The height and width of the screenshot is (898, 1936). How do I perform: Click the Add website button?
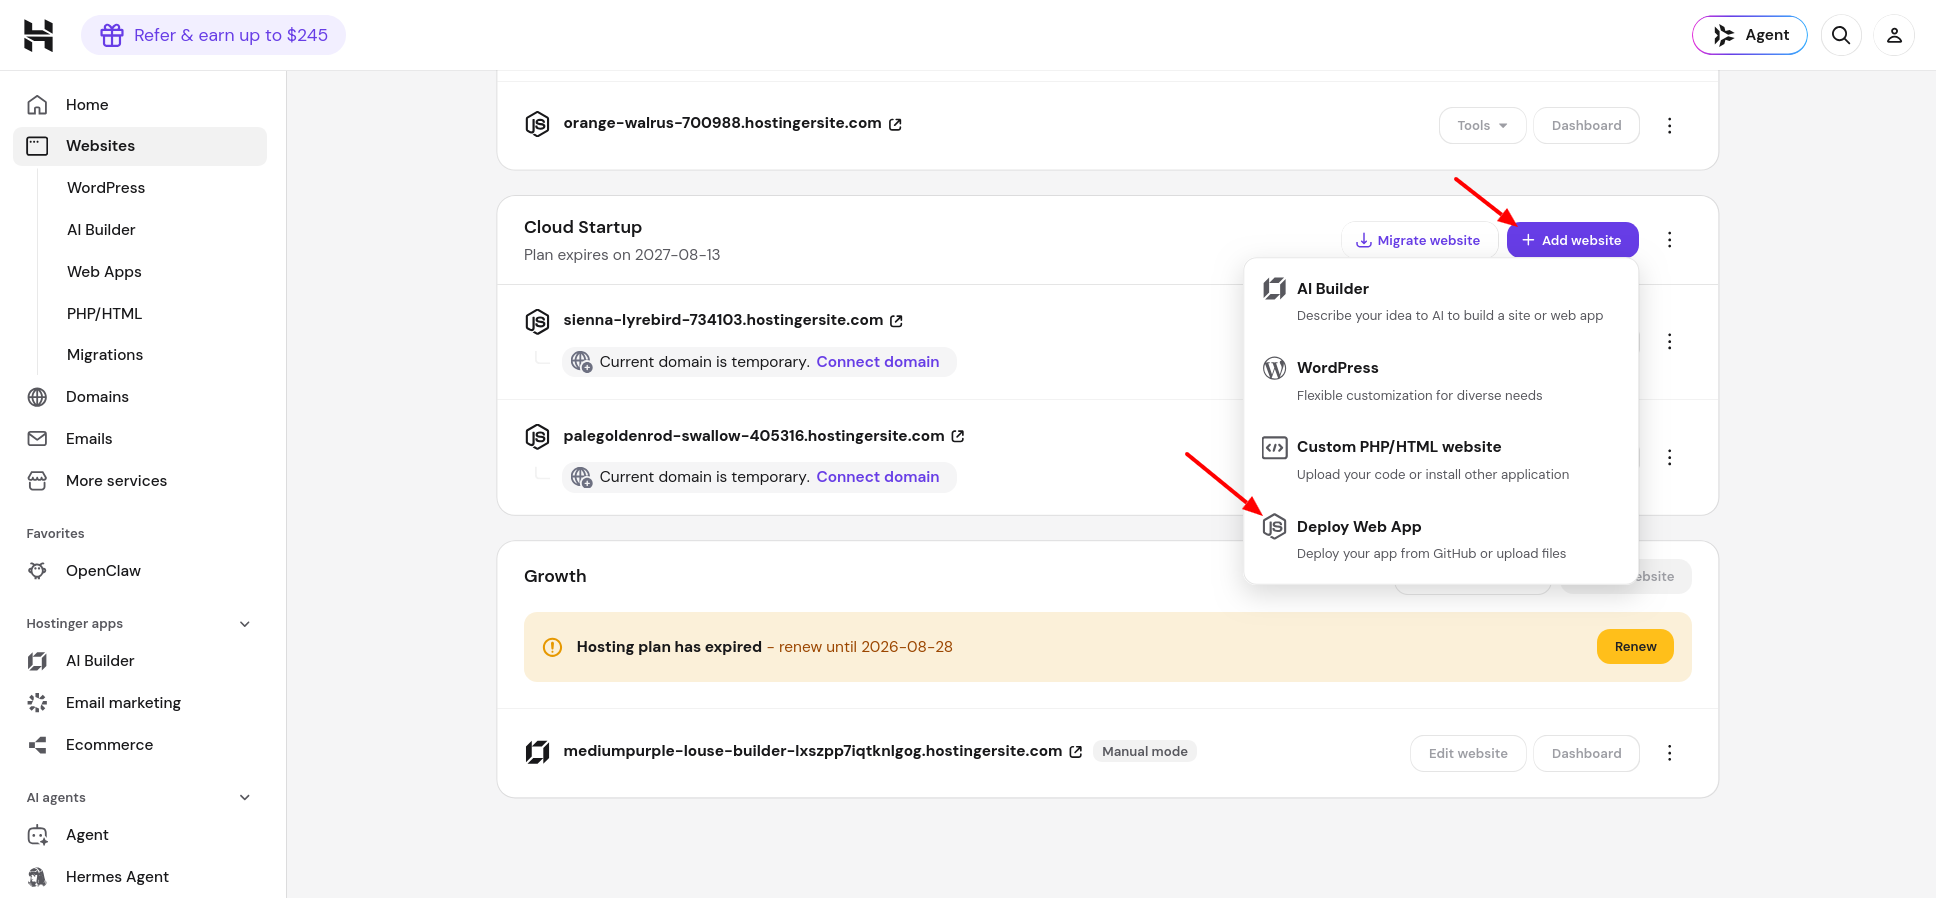(x=1572, y=240)
